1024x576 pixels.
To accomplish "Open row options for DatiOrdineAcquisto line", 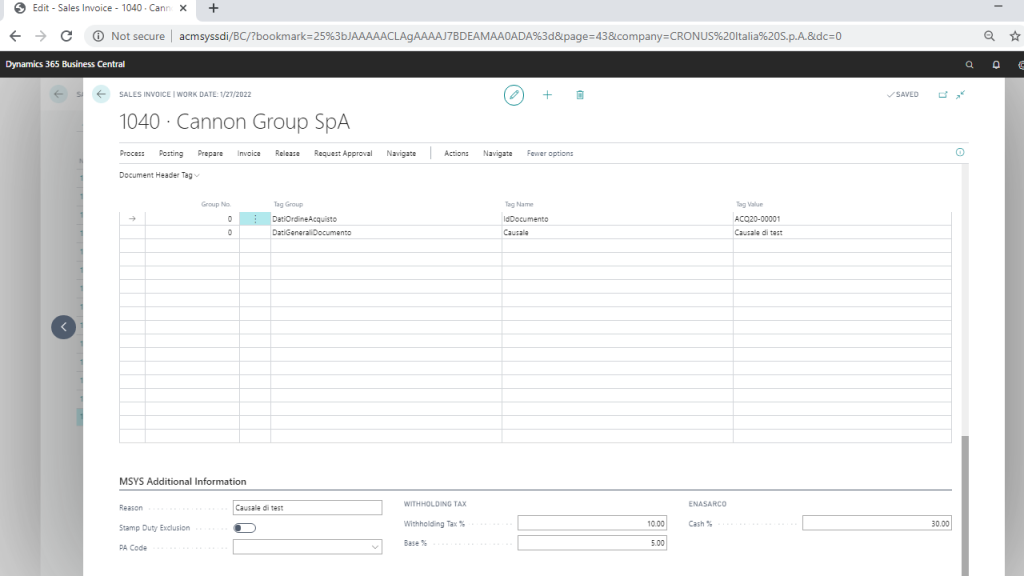I will pos(255,219).
